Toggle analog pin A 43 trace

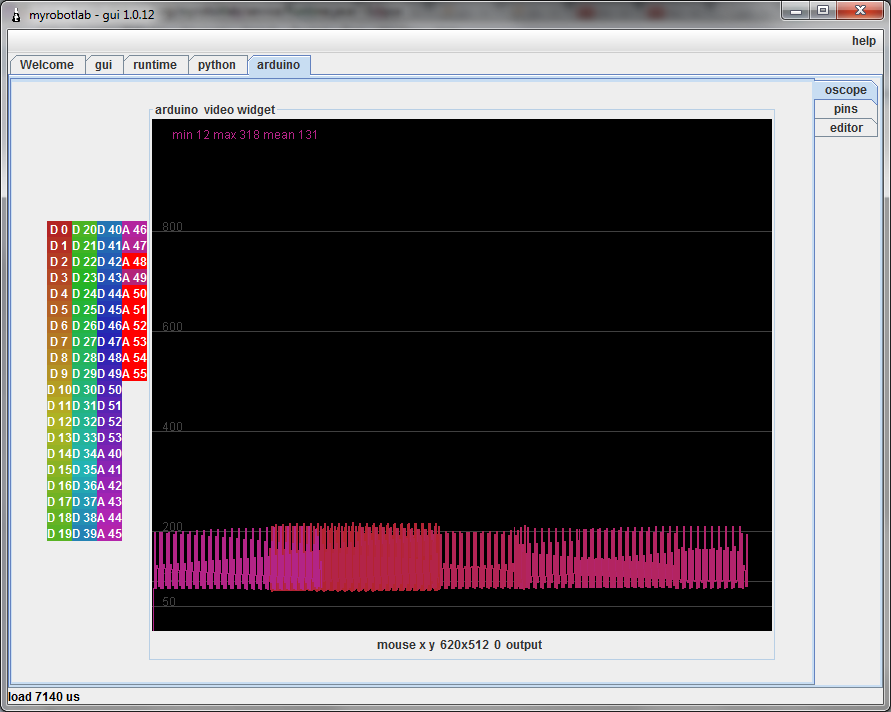click(x=109, y=501)
